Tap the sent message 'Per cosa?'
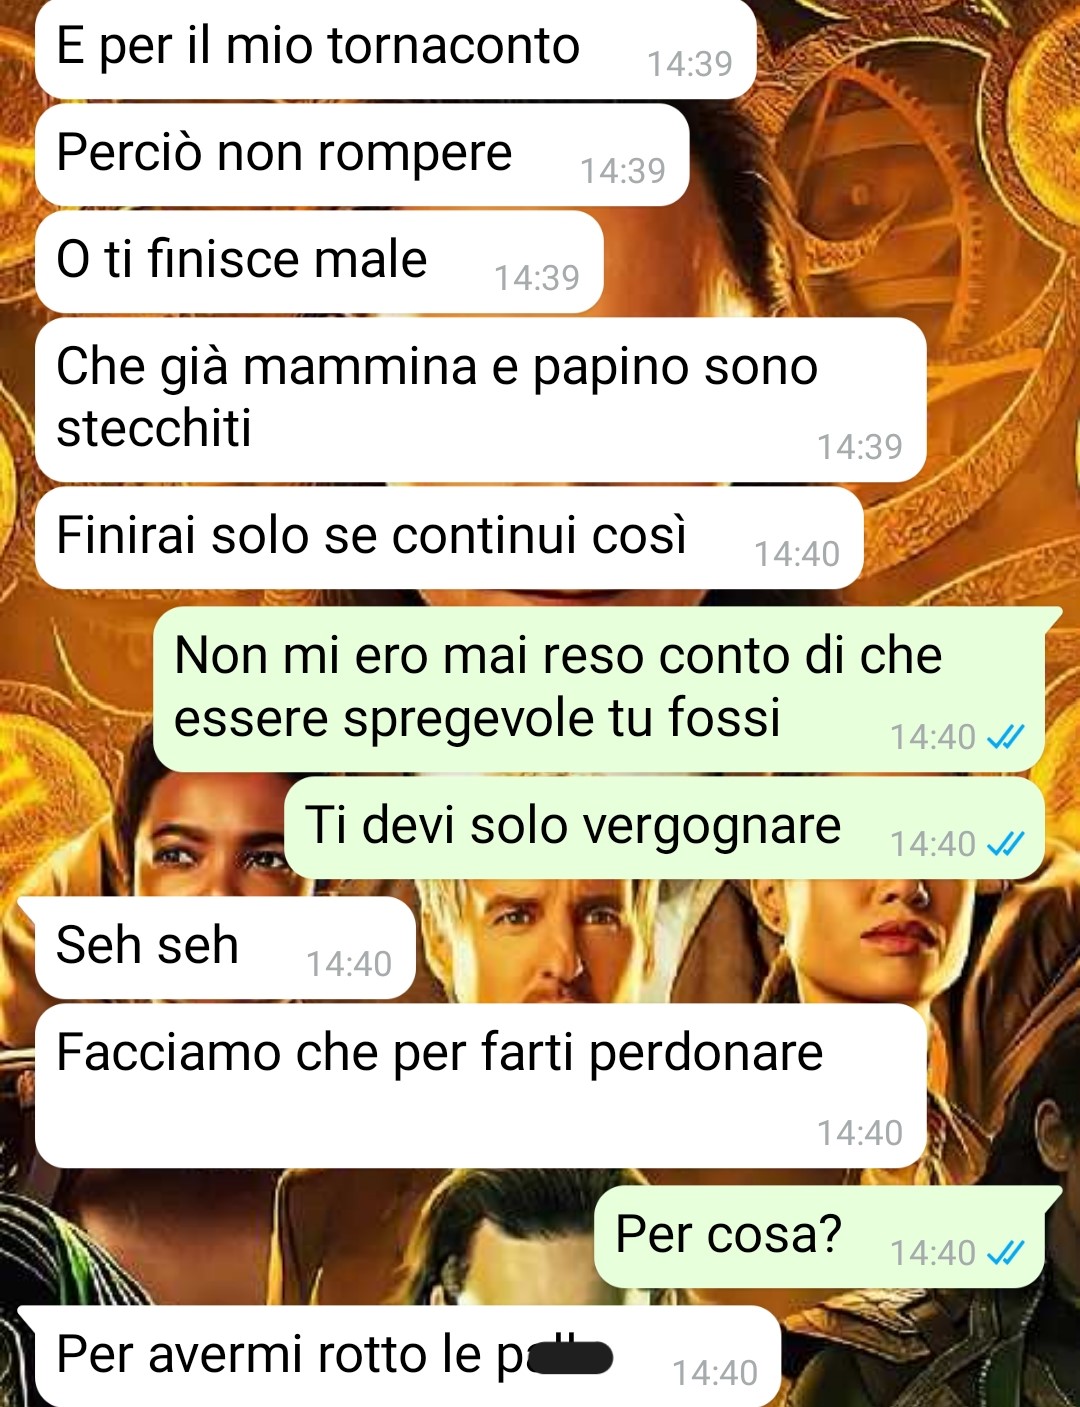 point(825,1237)
